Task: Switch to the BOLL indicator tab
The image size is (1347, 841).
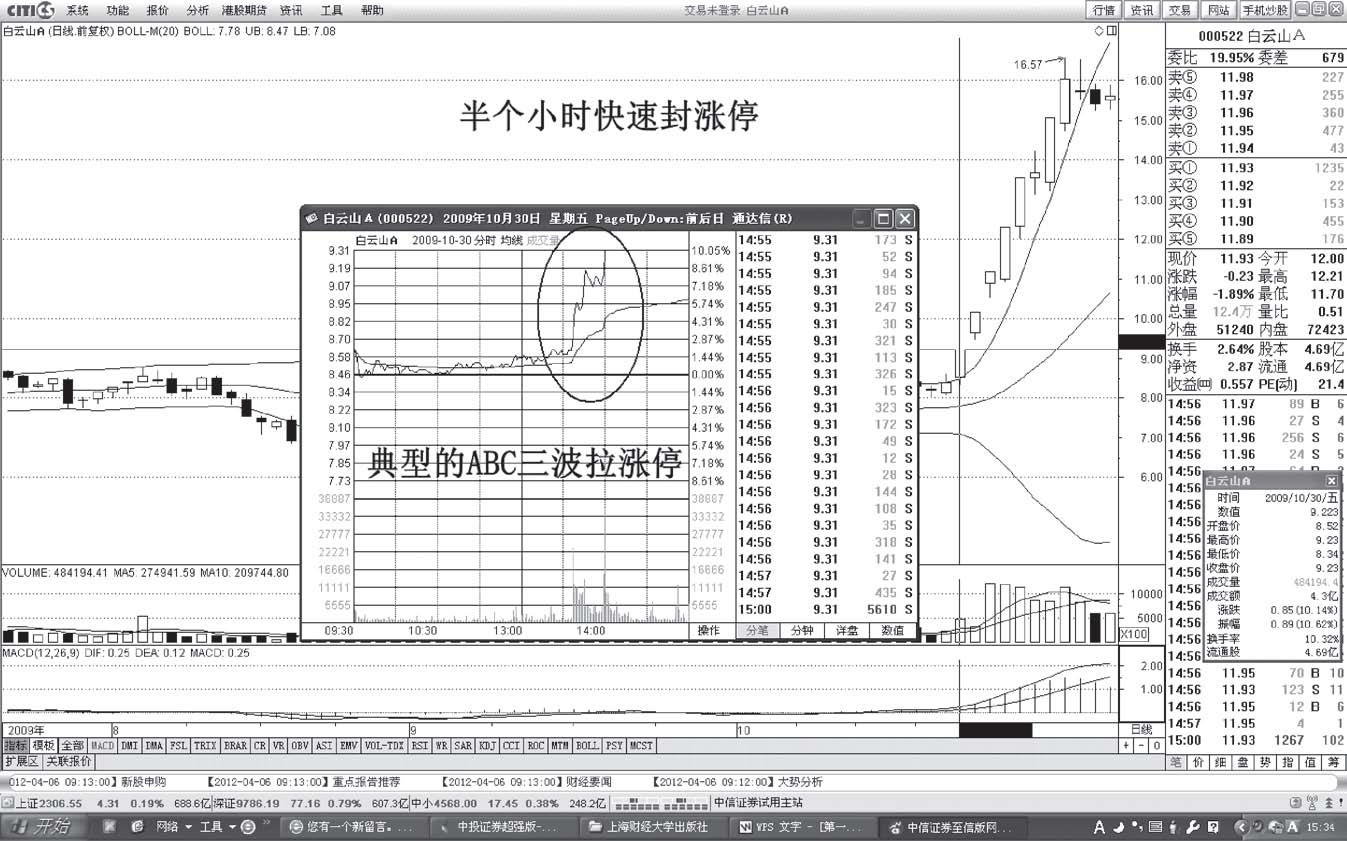Action: [587, 745]
